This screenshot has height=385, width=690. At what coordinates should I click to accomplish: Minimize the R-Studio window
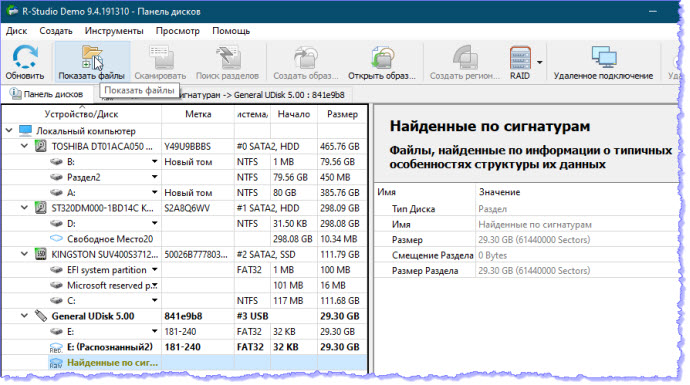tap(653, 11)
